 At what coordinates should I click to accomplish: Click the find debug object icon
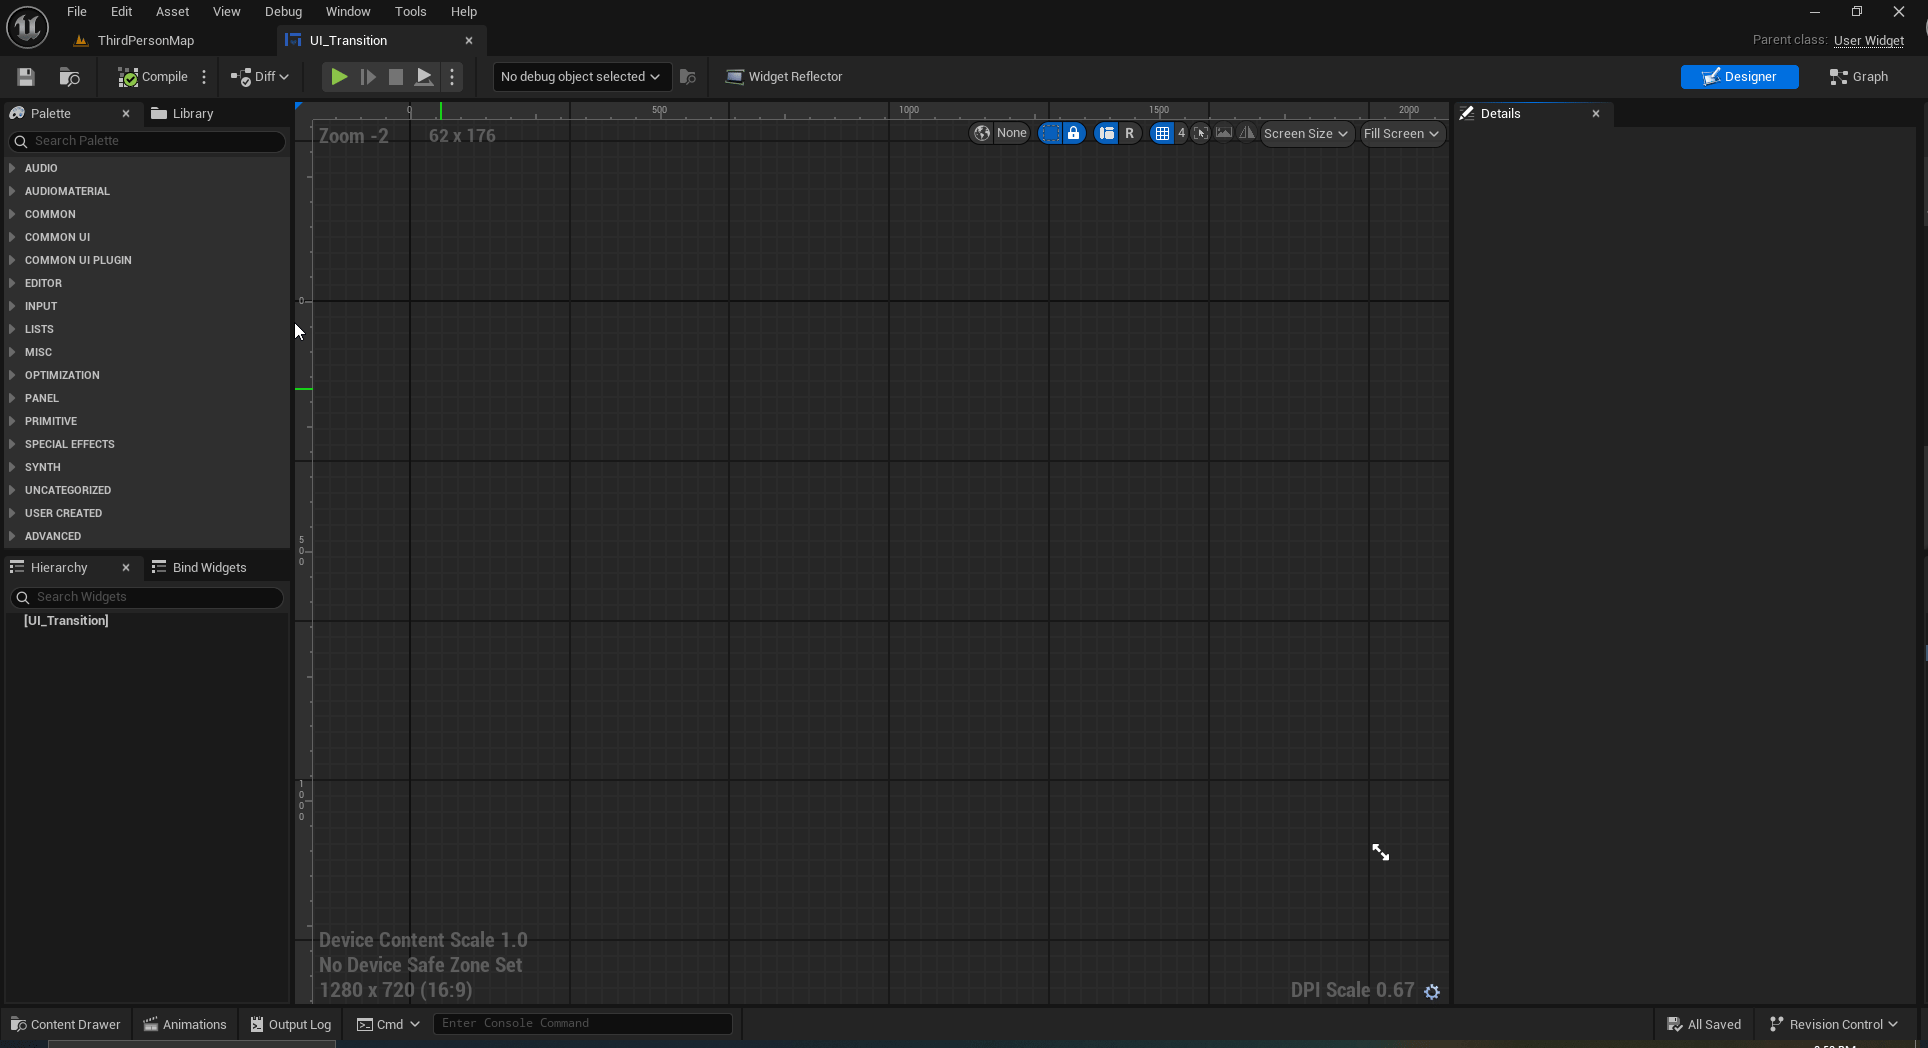point(688,77)
